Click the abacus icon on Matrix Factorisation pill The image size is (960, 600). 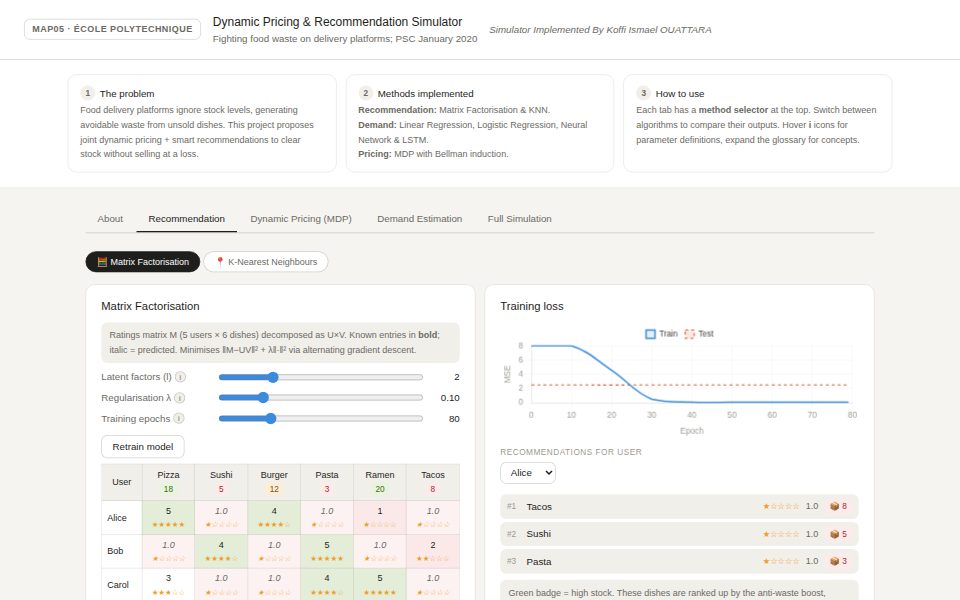point(102,262)
